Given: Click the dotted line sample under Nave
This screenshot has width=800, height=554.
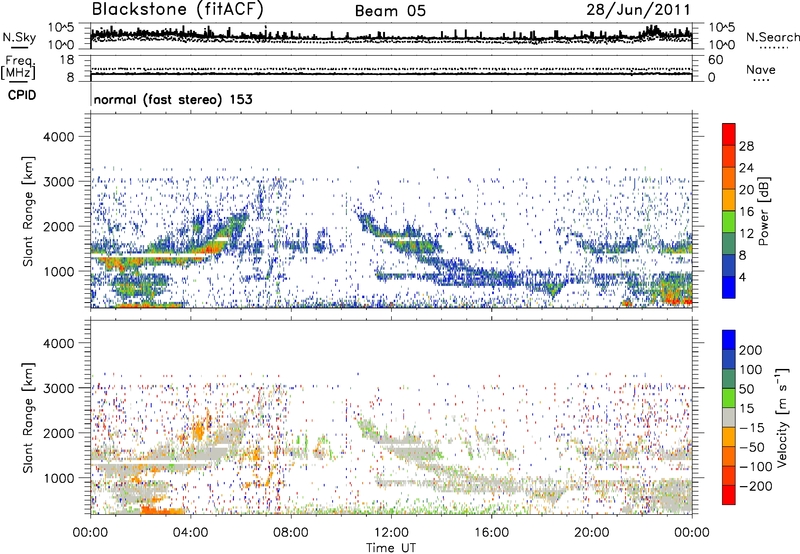Looking at the screenshot, I should click(762, 80).
